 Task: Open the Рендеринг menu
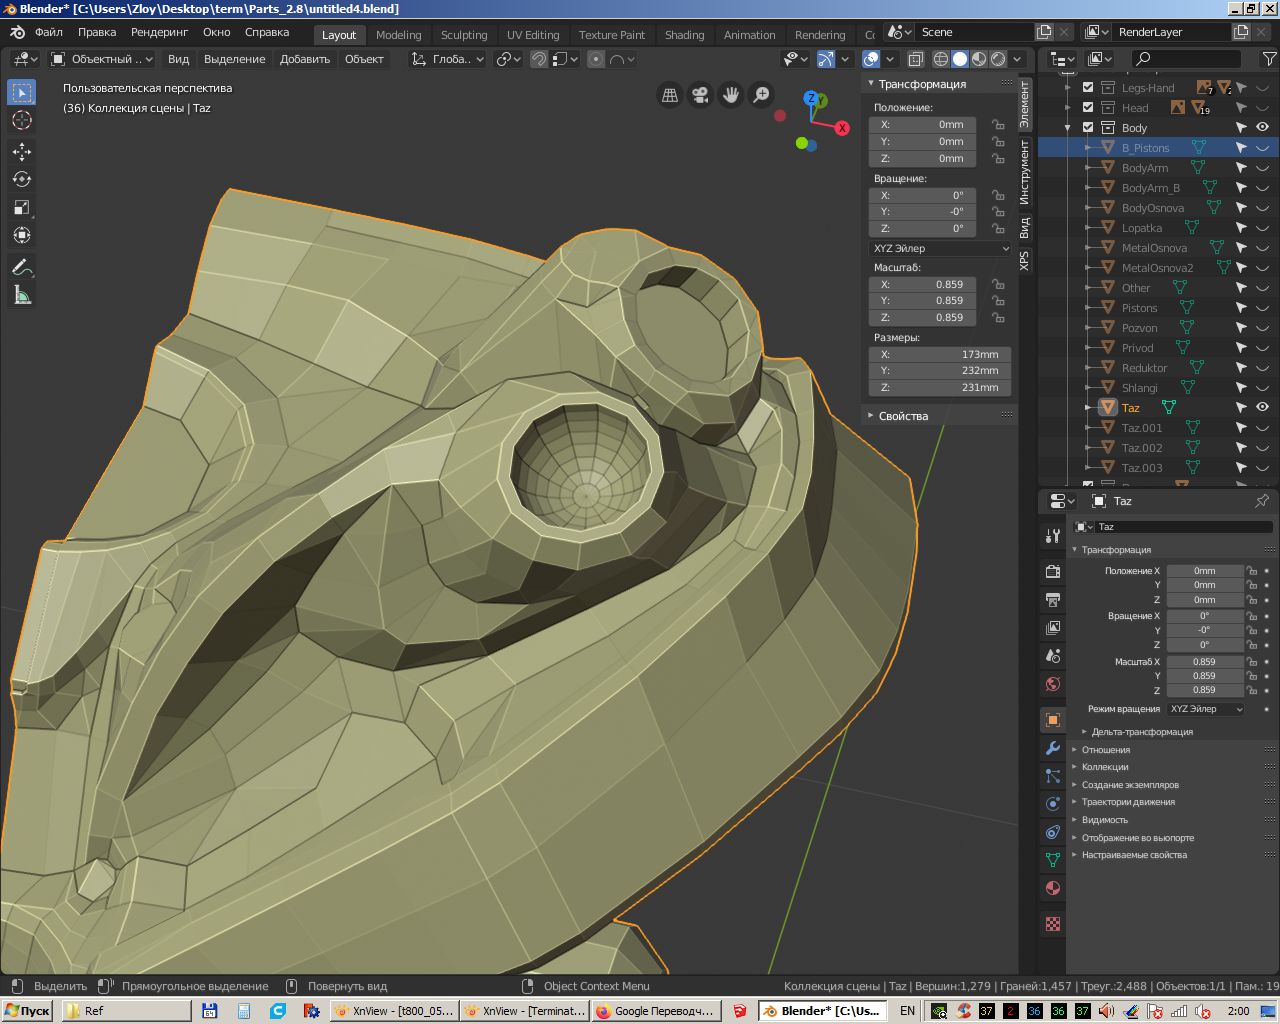pyautogui.click(x=159, y=32)
